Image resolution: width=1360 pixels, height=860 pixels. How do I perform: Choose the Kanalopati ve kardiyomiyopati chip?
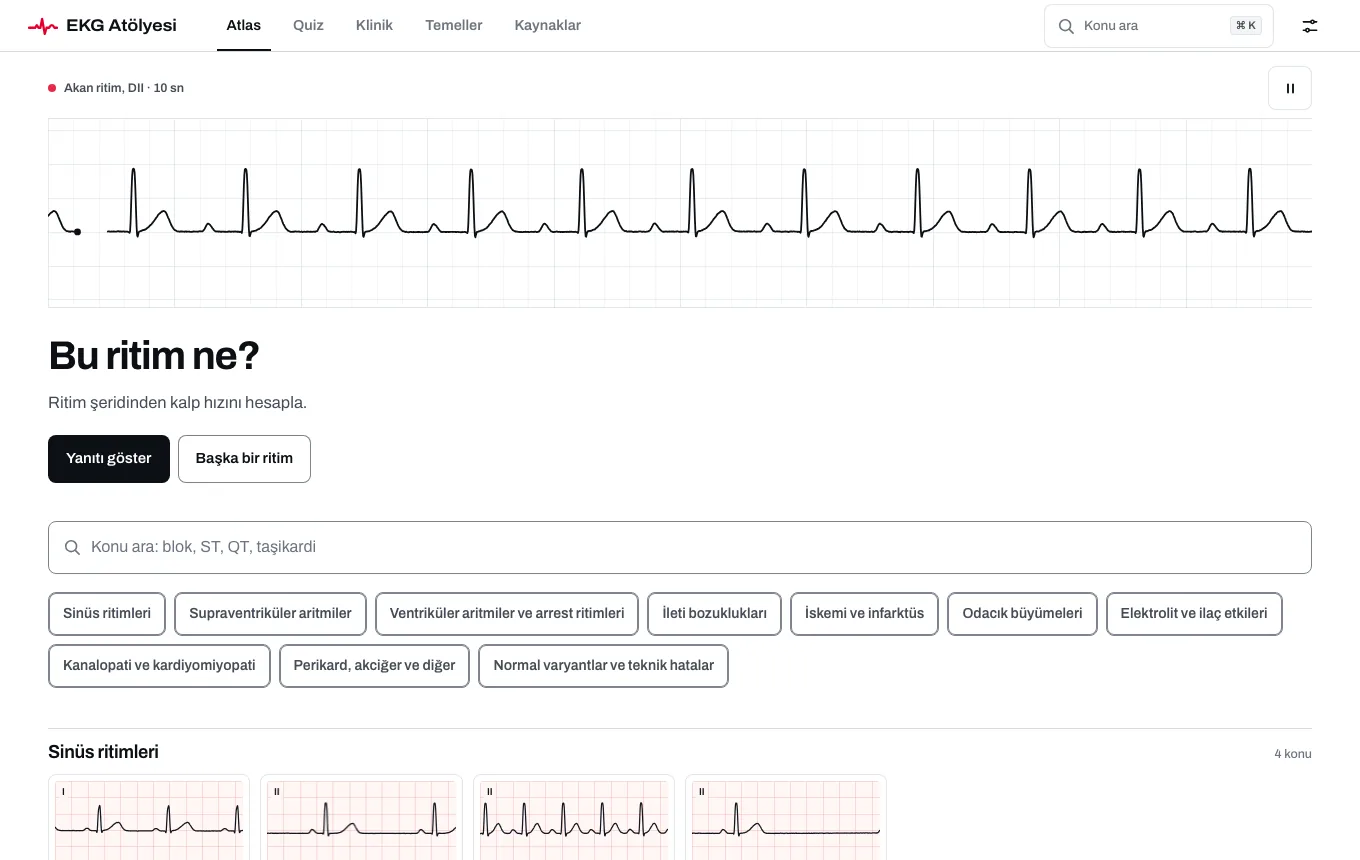point(159,666)
